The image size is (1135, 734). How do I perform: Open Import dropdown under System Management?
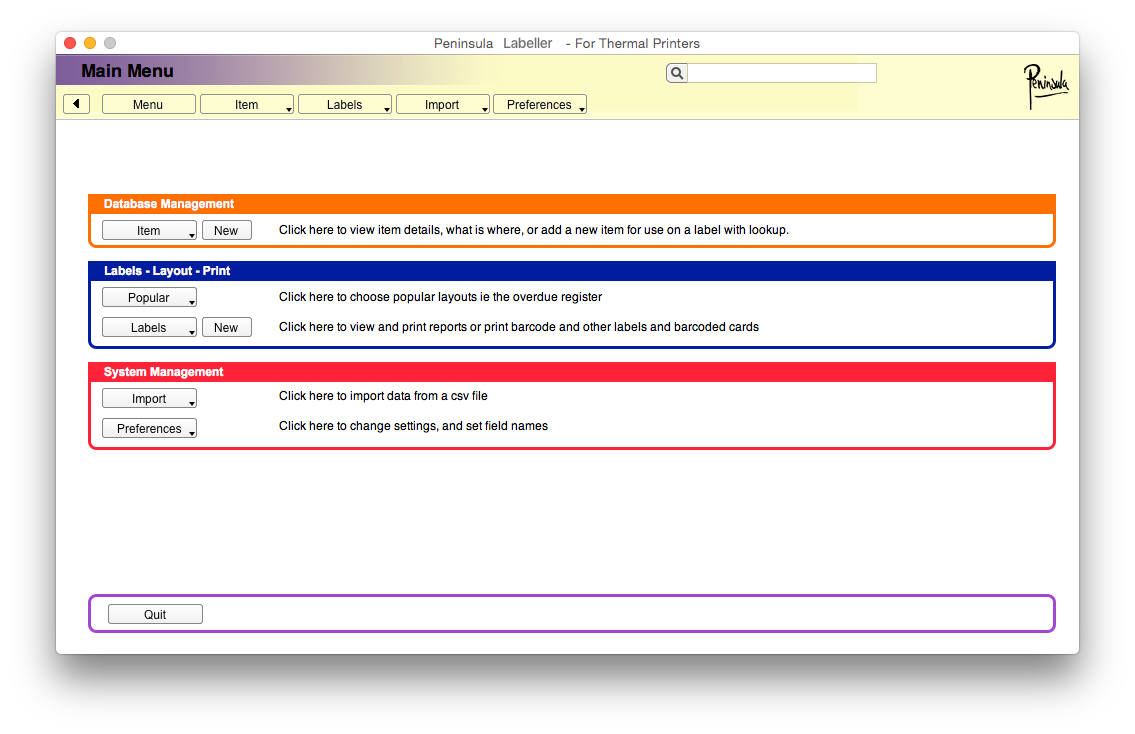(x=149, y=399)
